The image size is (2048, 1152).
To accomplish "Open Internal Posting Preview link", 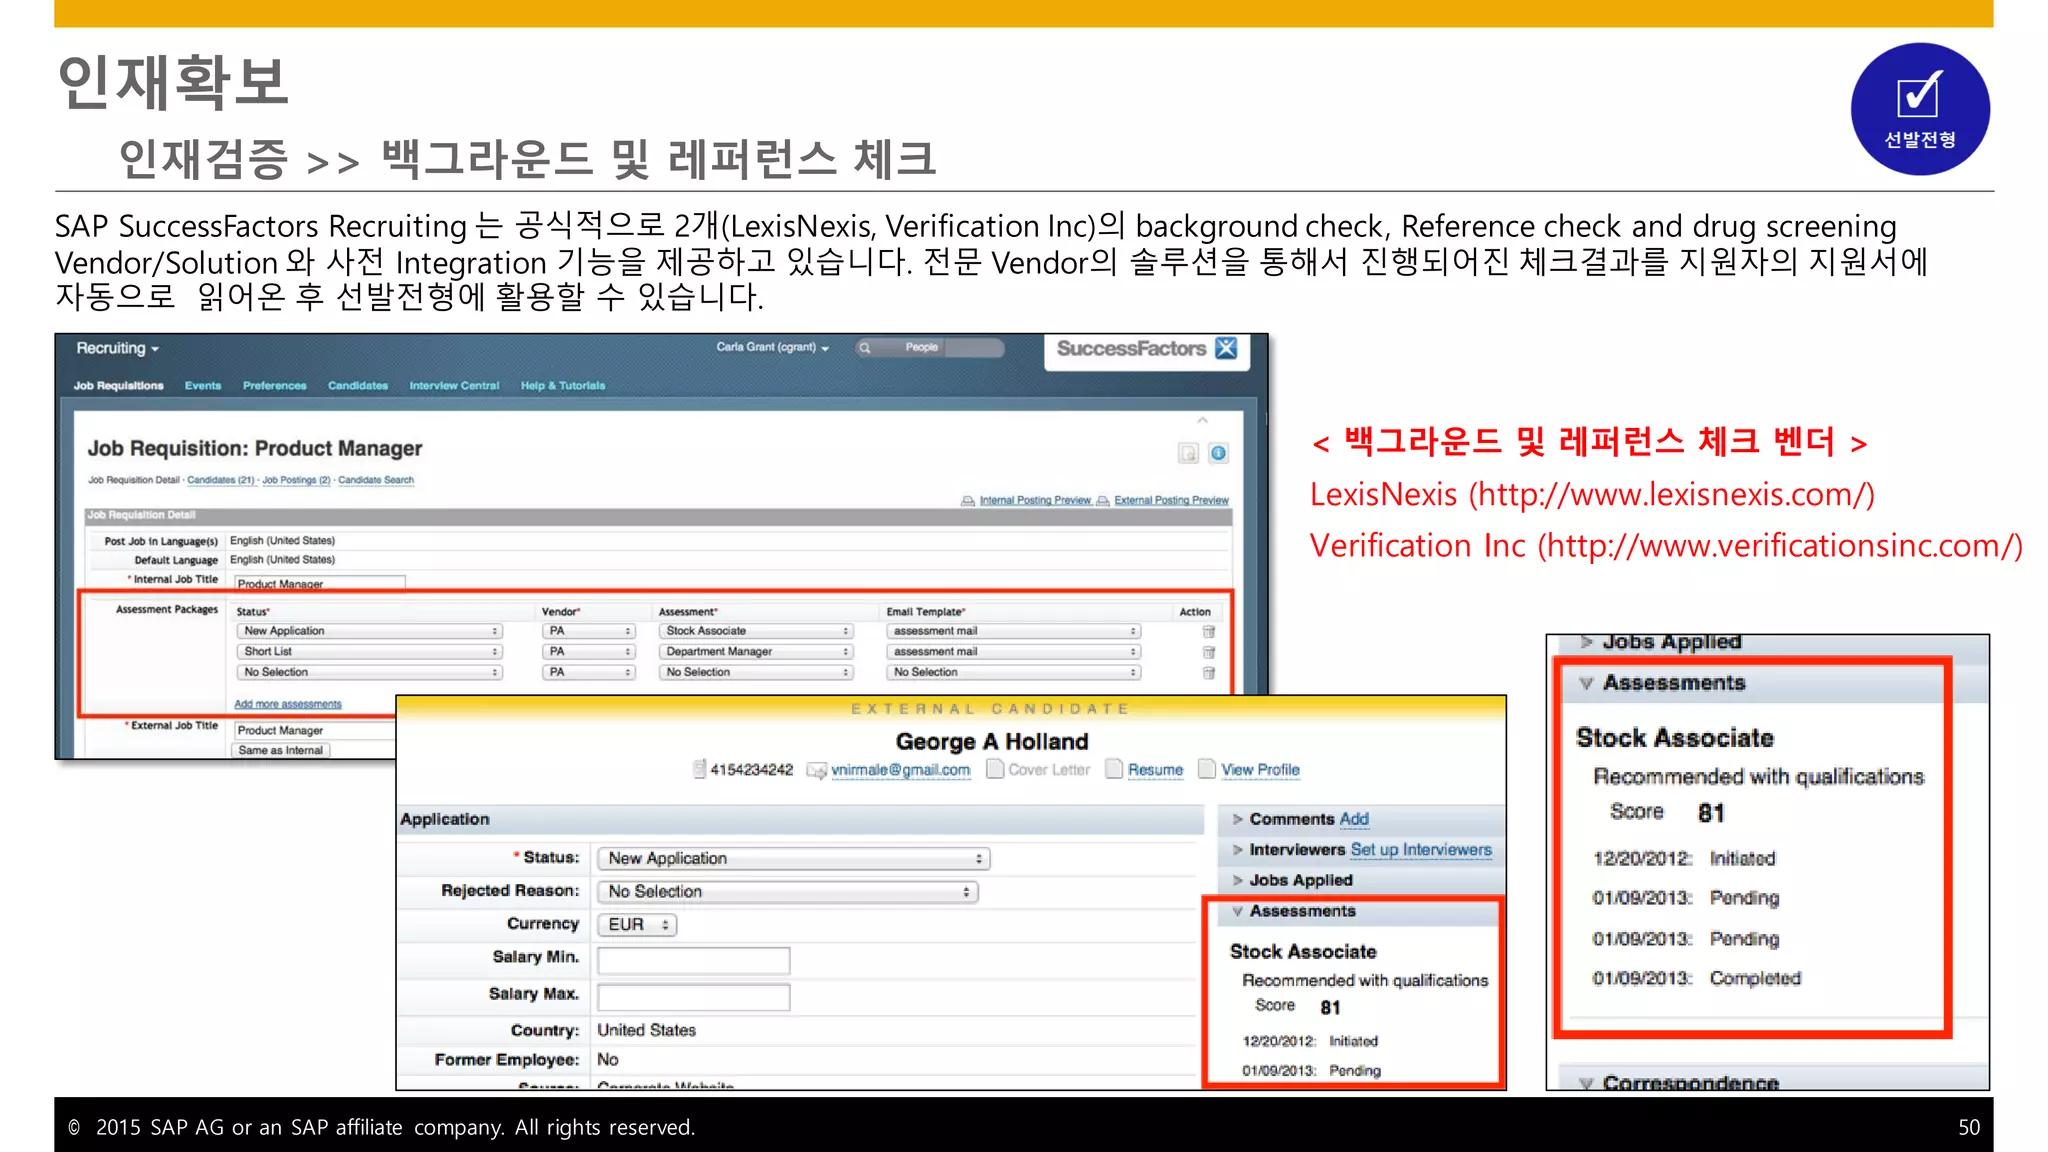I will [x=1035, y=500].
